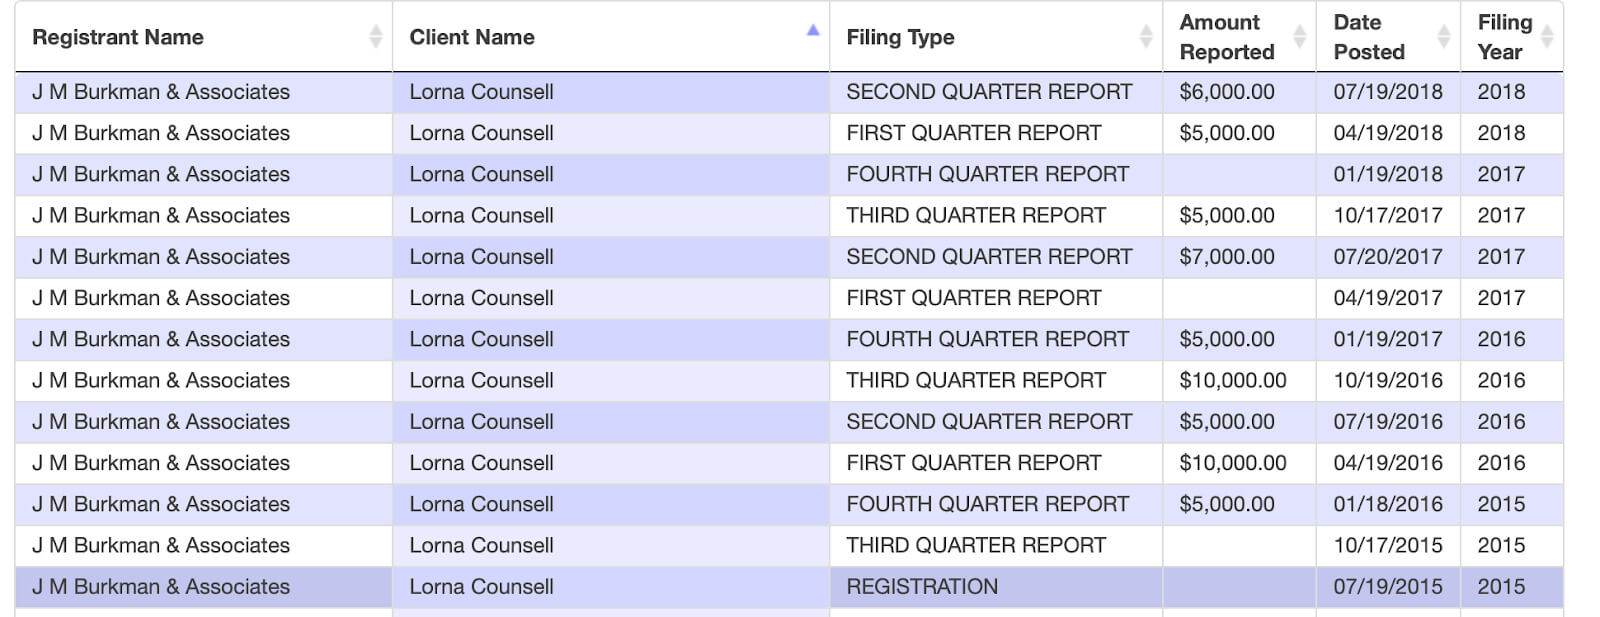This screenshot has height=617, width=1600.
Task: Click the Date Posted sort arrows
Action: 1444,37
